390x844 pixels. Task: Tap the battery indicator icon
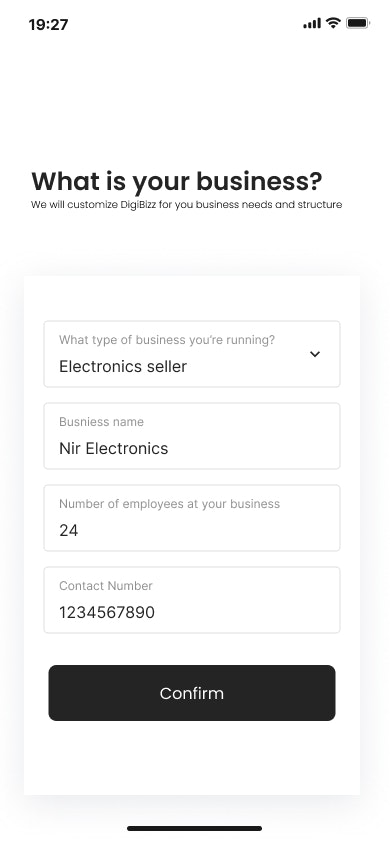(x=358, y=23)
